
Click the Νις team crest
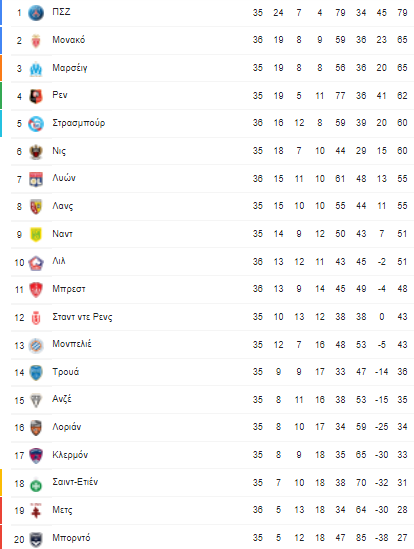[x=36, y=152]
